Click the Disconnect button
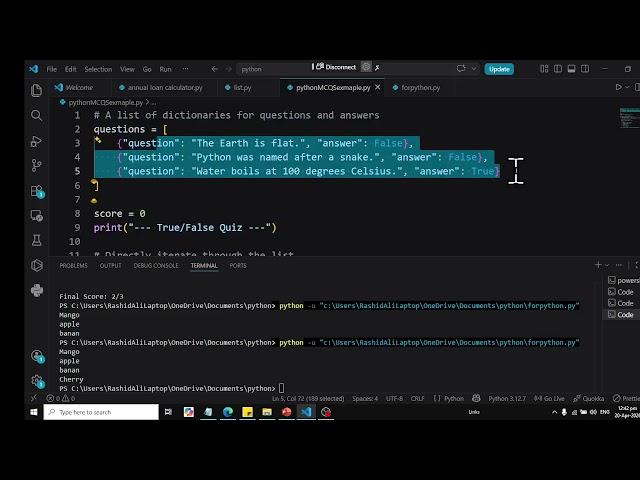This screenshot has width=640, height=480. (x=336, y=67)
